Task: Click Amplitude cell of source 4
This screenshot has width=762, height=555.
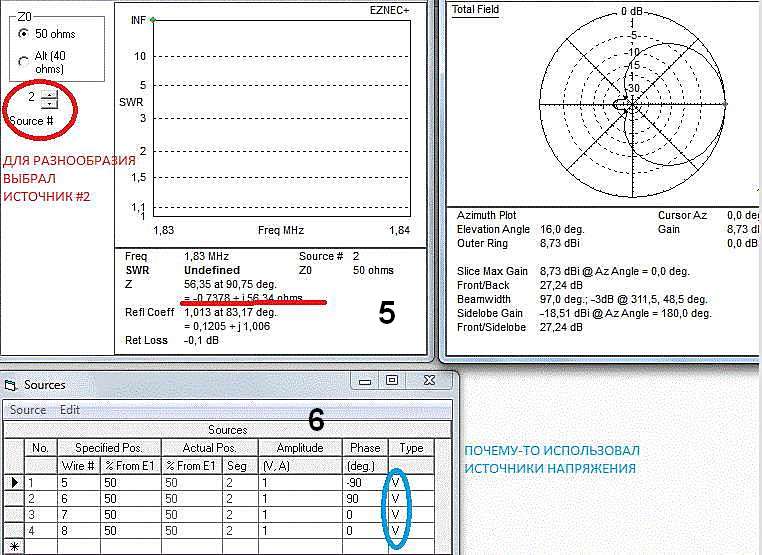Action: pos(300,531)
